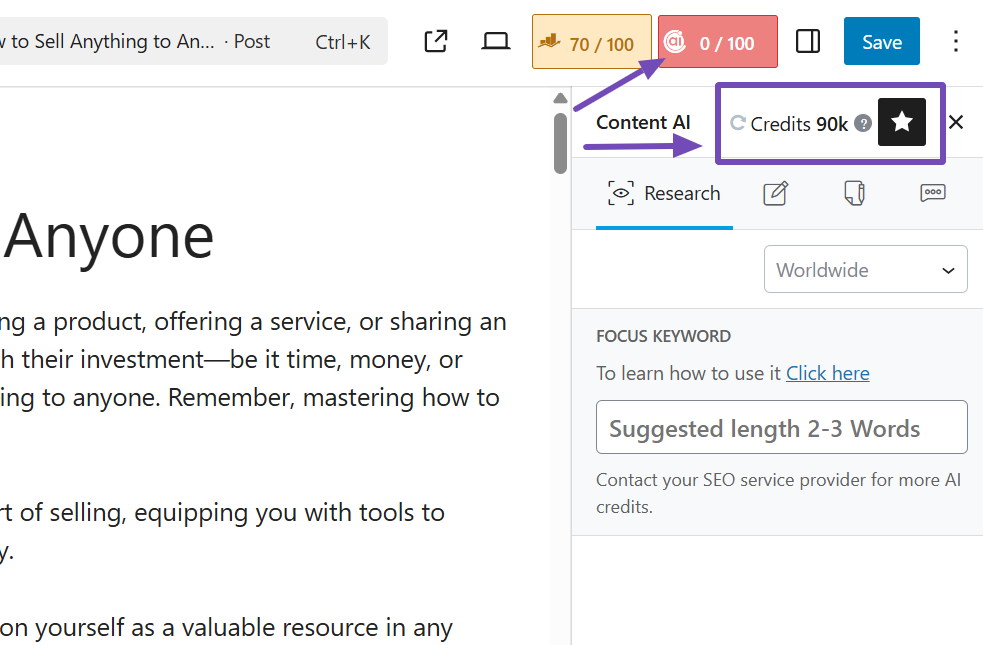Open the view post external link icon

click(435, 41)
